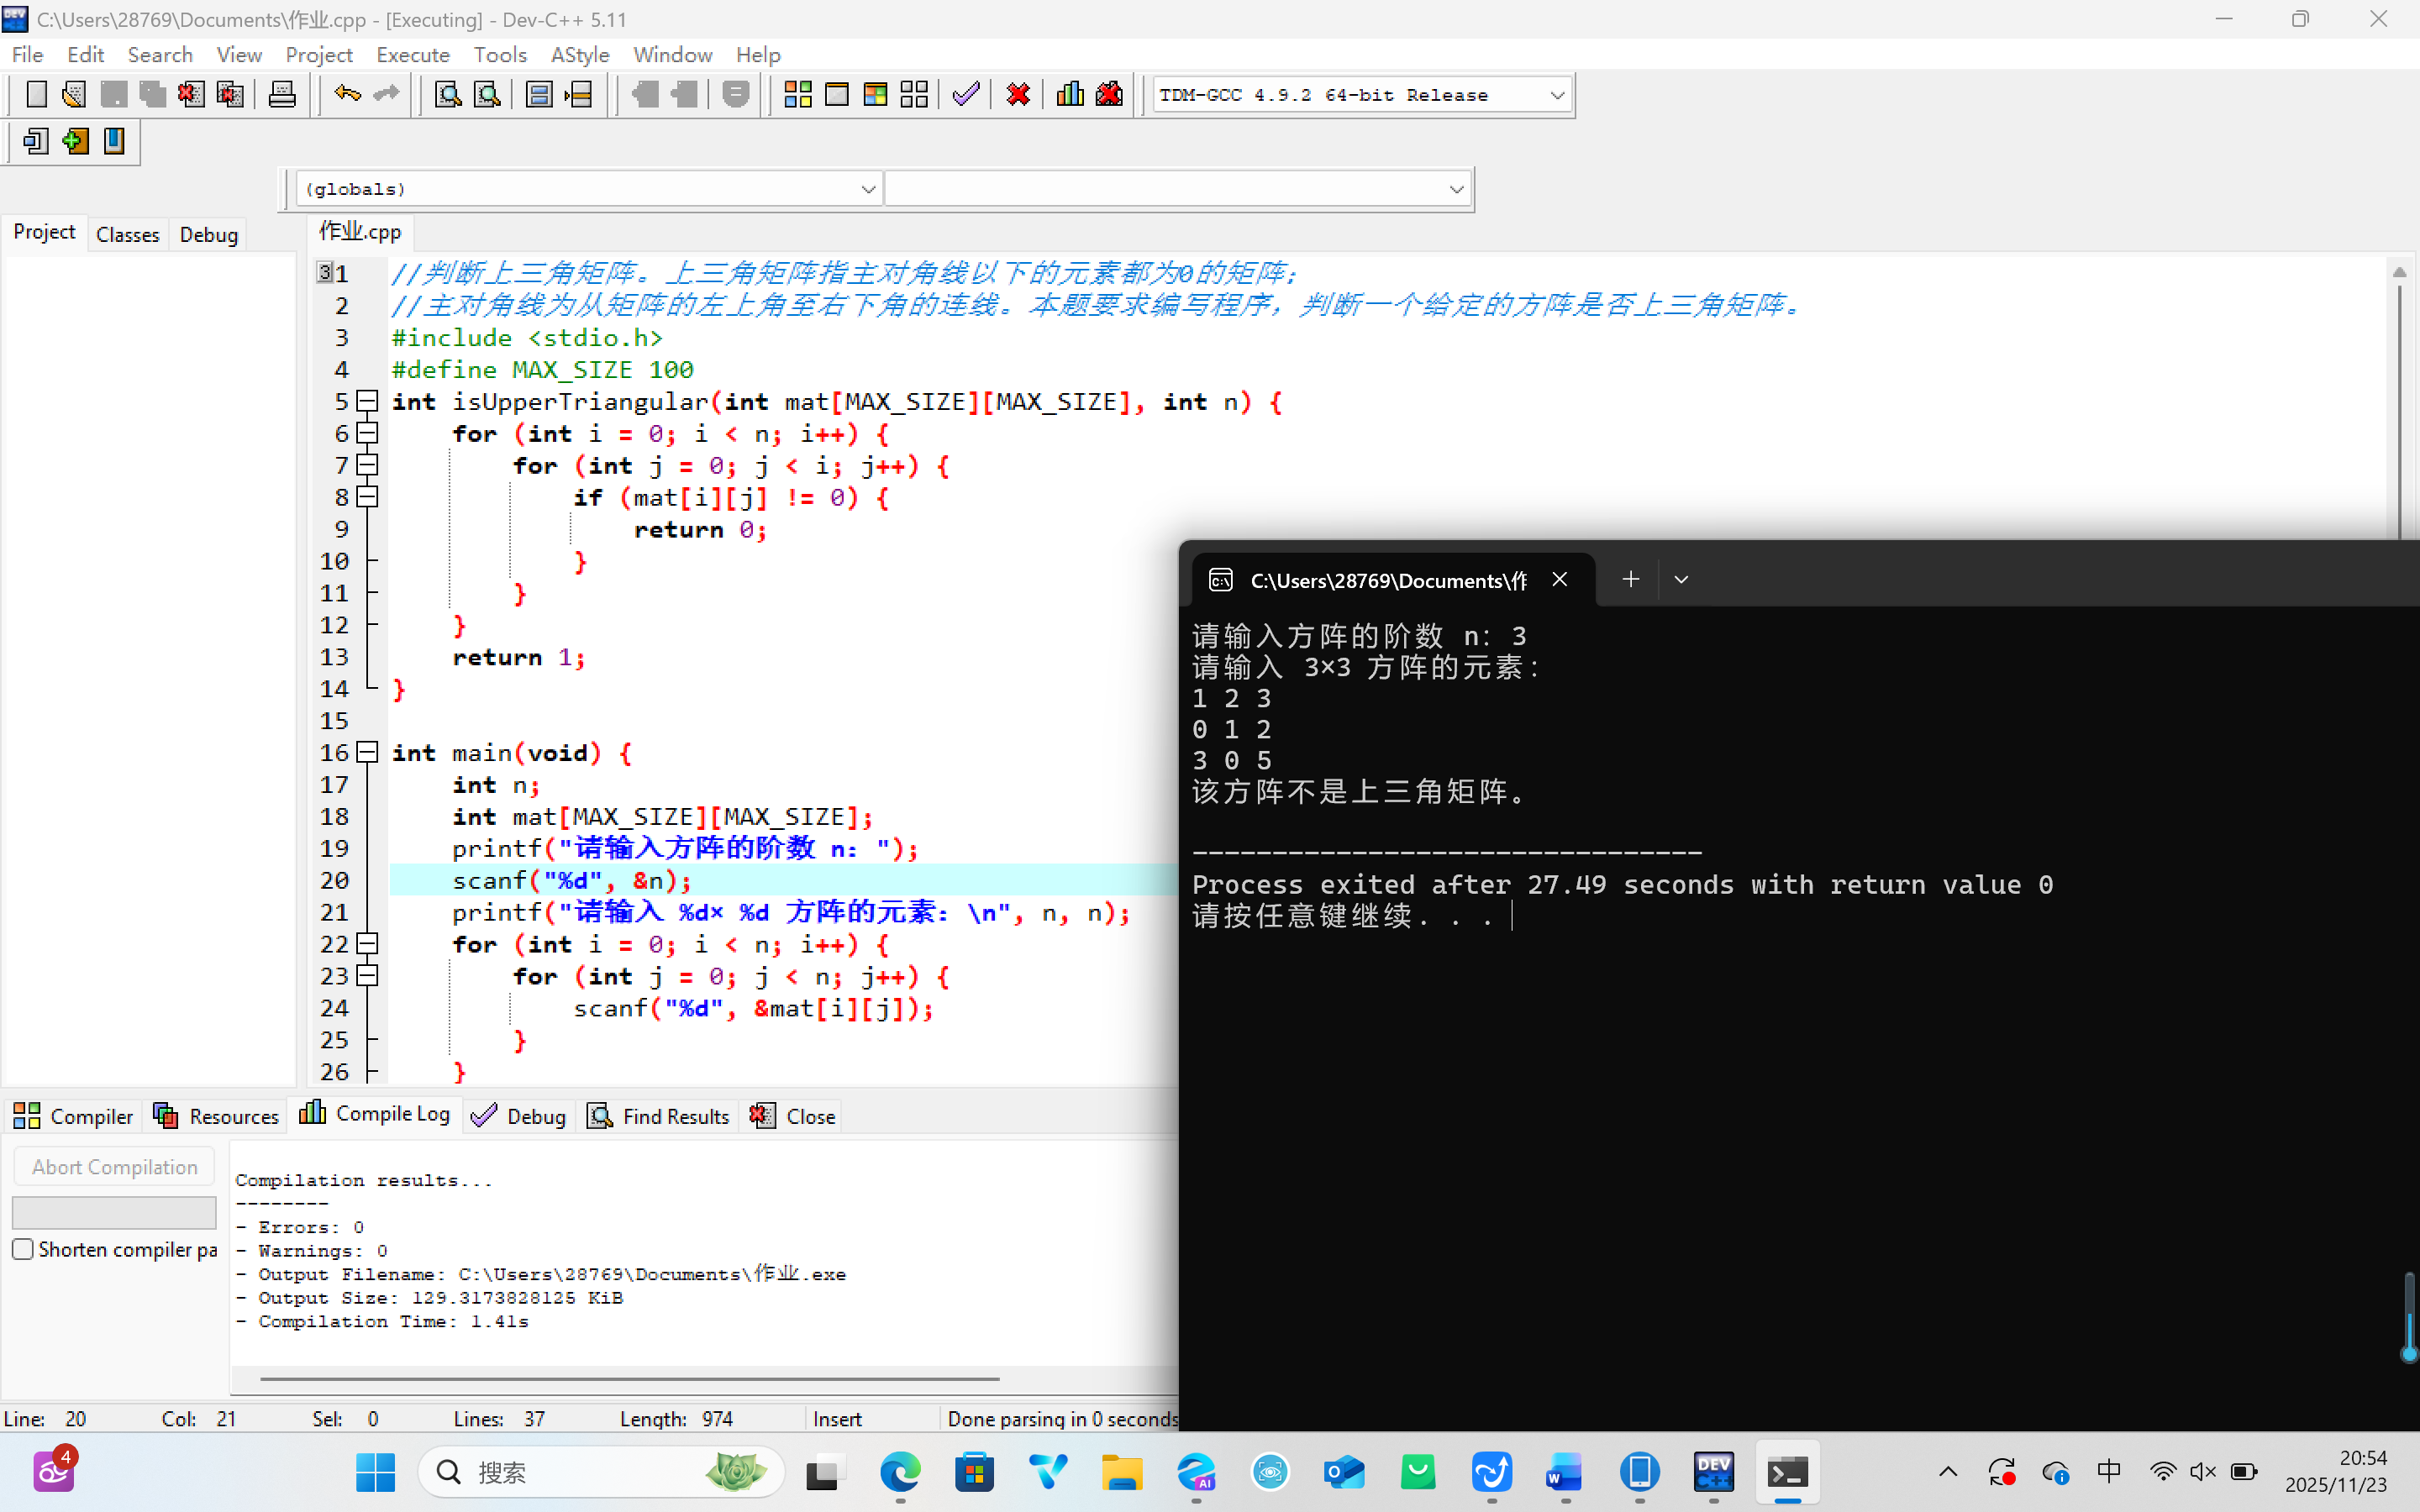Click the Print icon in toolbar
This screenshot has height=1512, width=2420.
coord(282,95)
